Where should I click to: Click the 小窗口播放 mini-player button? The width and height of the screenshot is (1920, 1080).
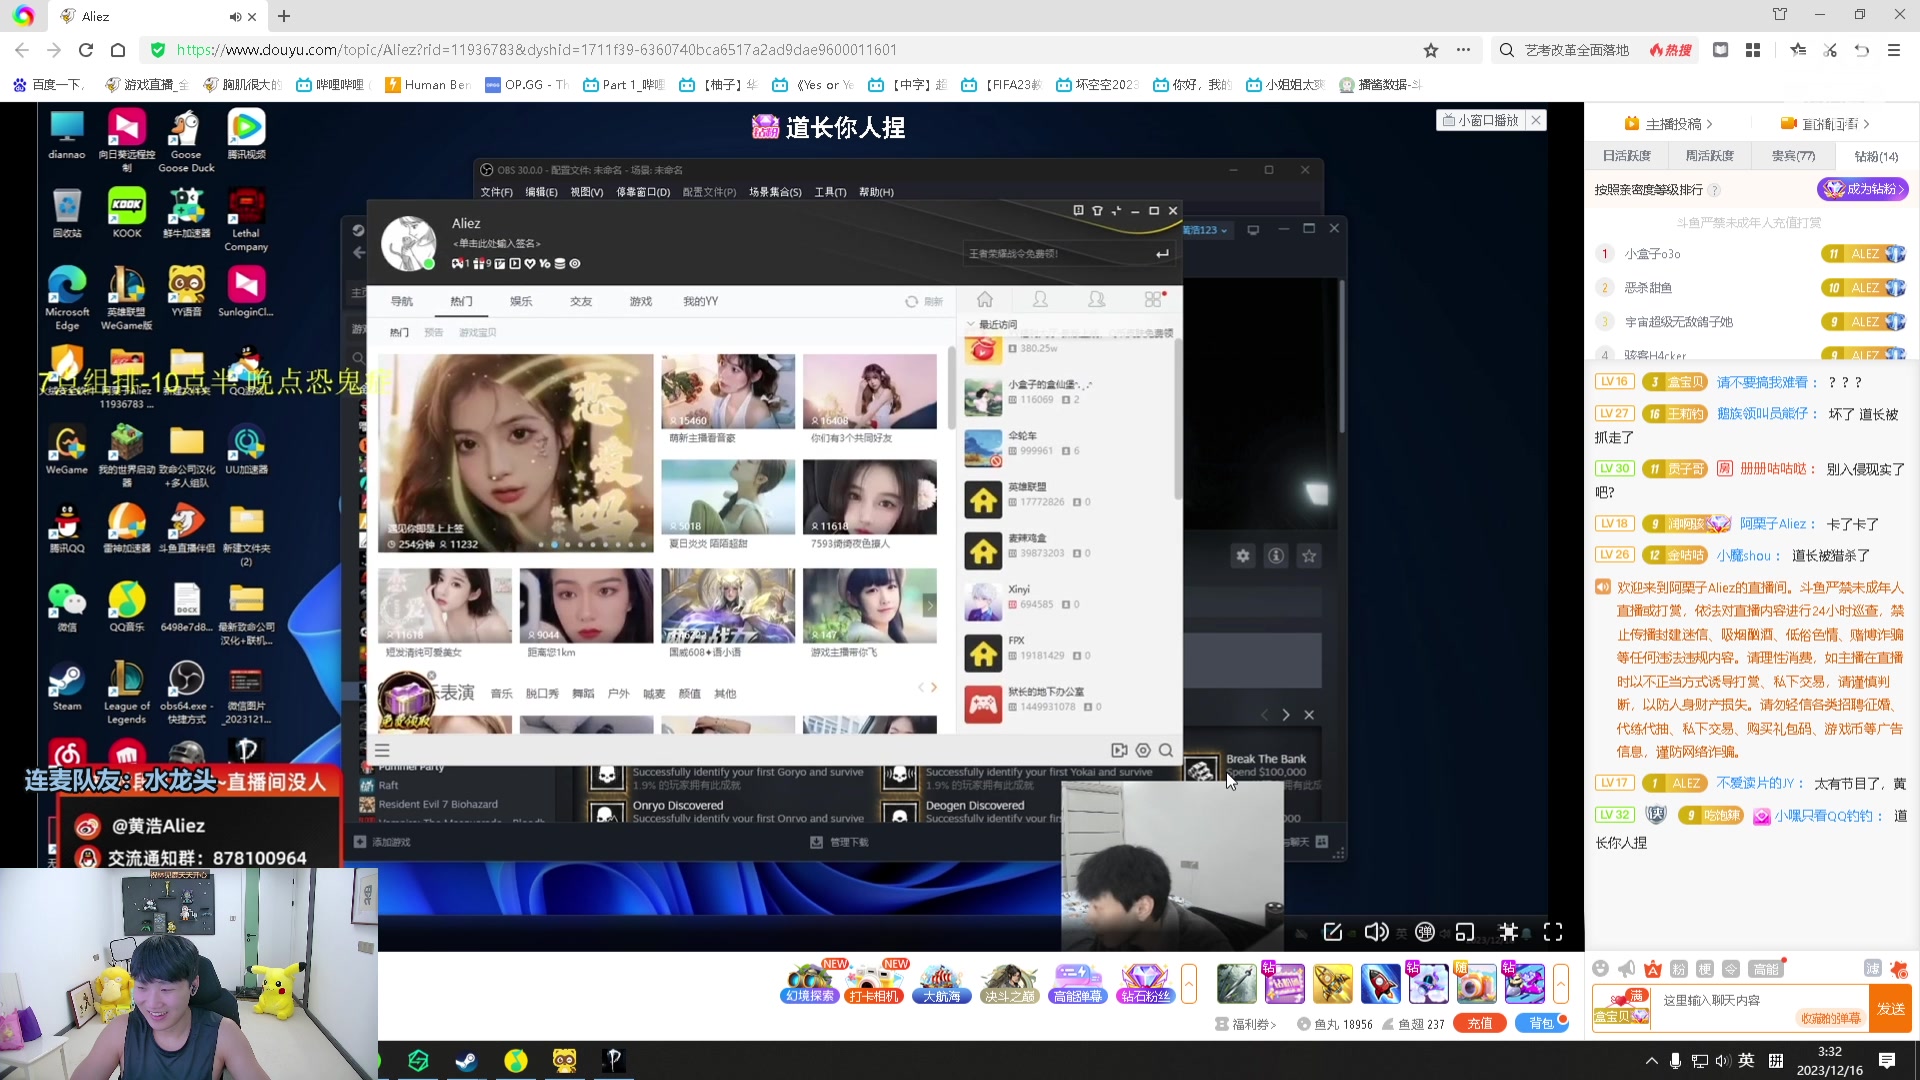pos(1481,120)
